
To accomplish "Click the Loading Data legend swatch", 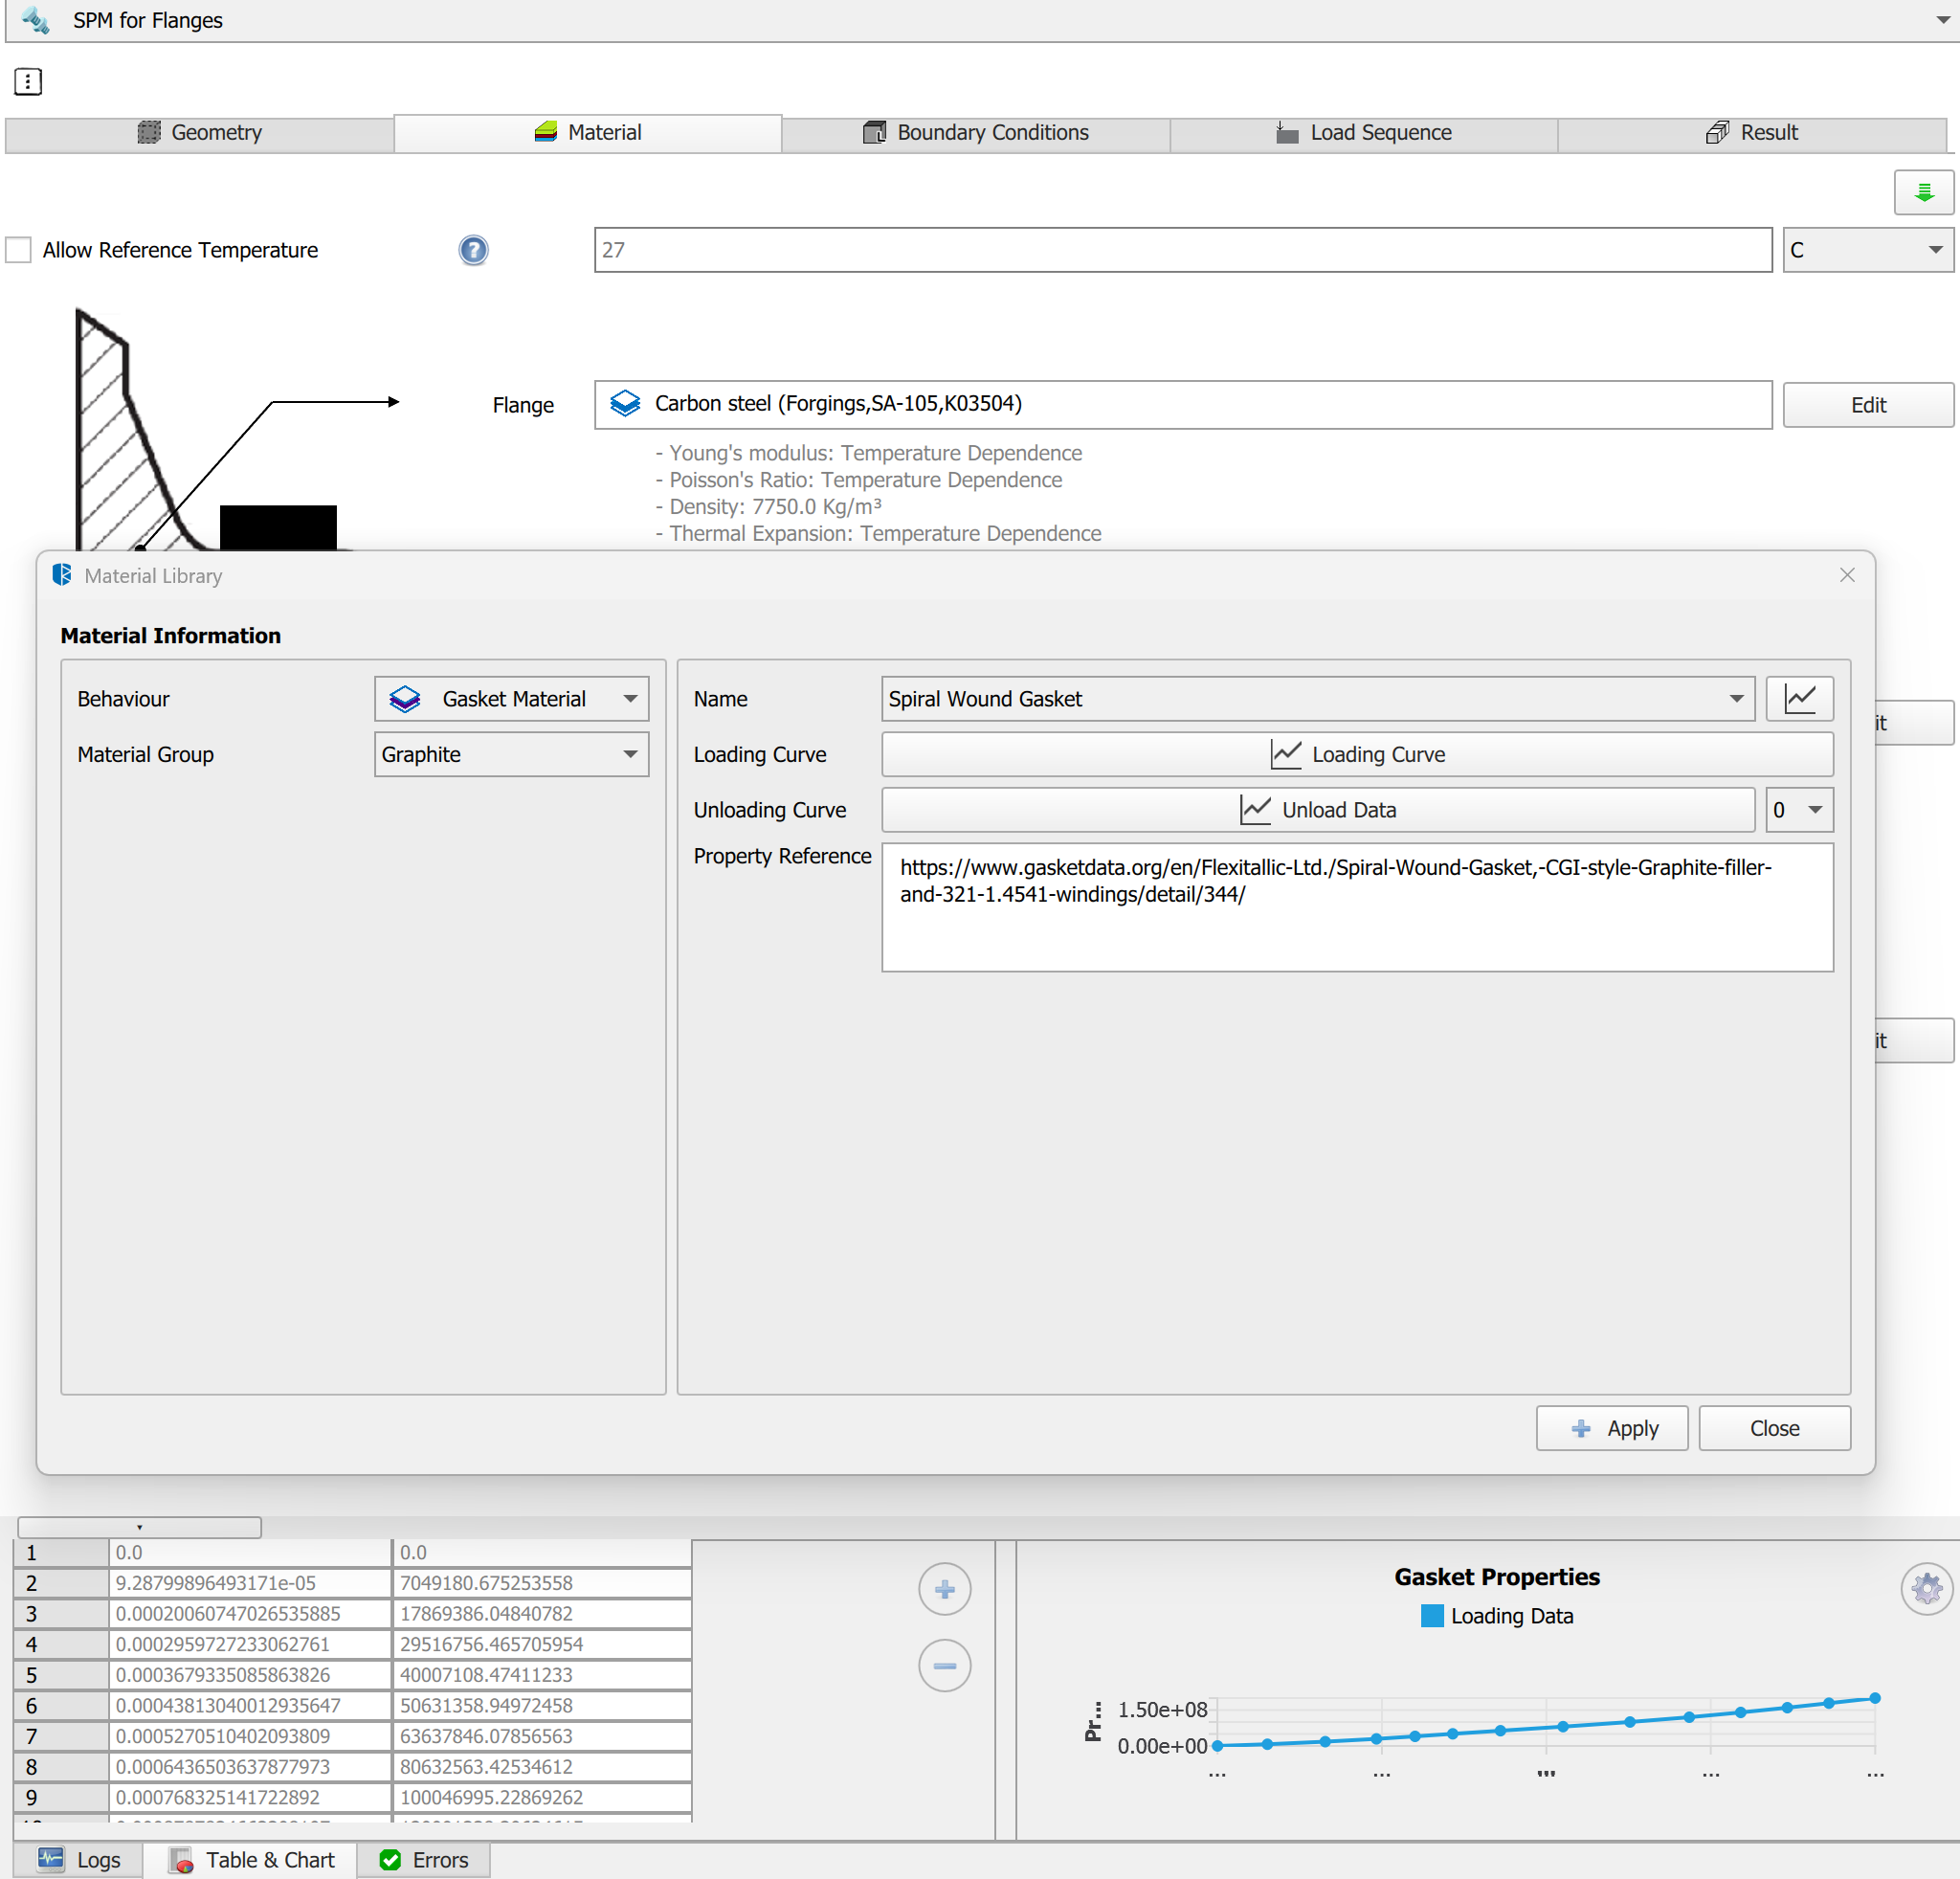I will pos(1431,1616).
